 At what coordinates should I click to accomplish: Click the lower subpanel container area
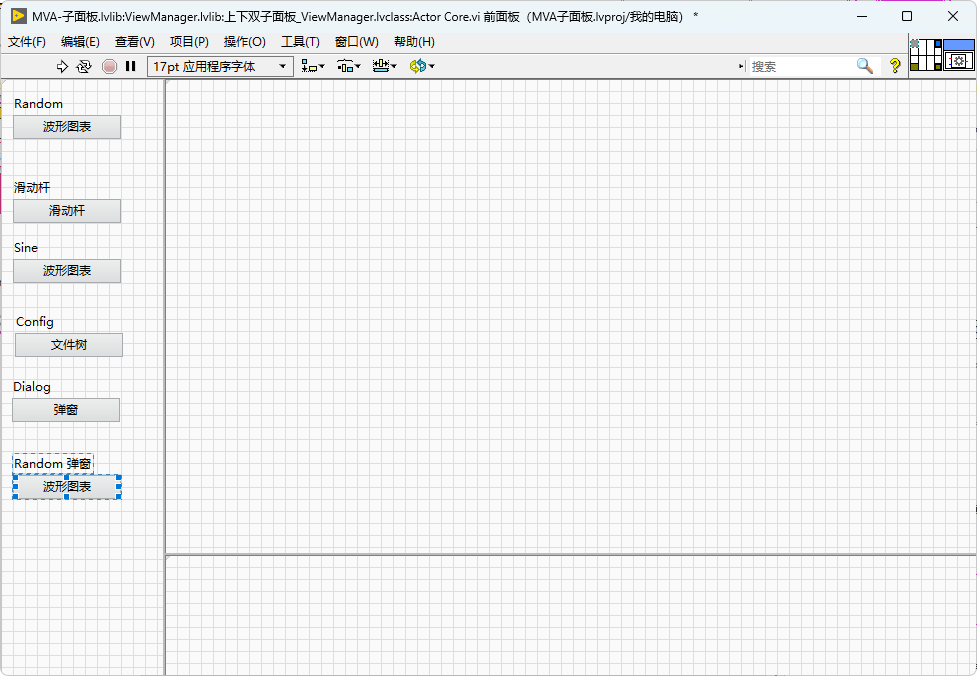coord(570,615)
